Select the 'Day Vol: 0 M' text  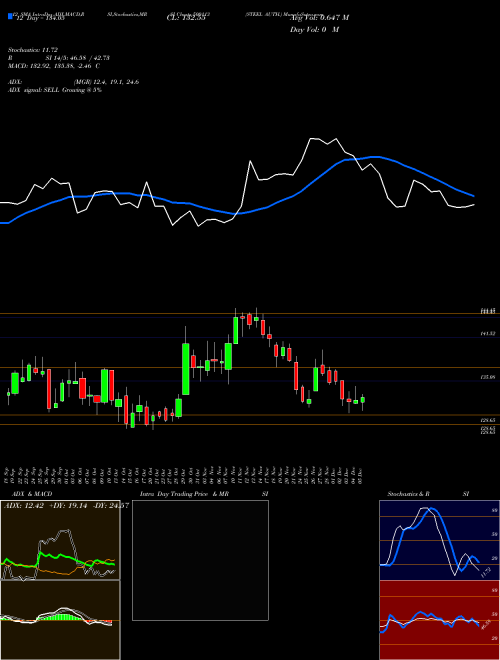point(314,30)
